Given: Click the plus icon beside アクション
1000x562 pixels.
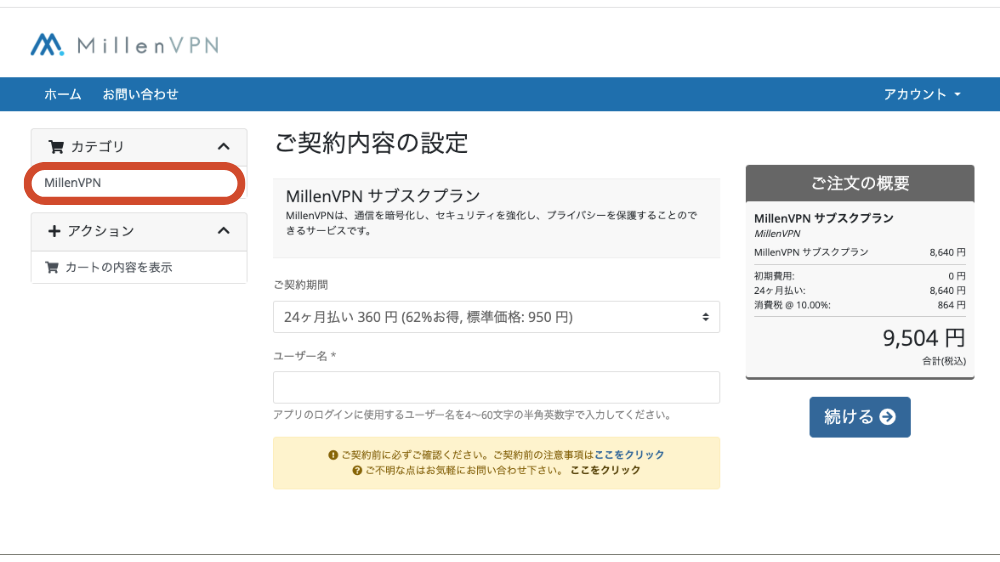Looking at the screenshot, I should (54, 231).
